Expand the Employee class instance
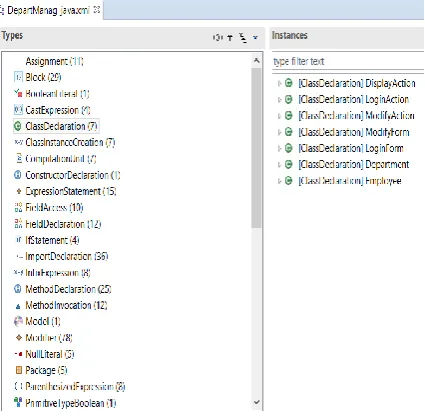Viewport: 425px width, 420px height. click(280, 181)
